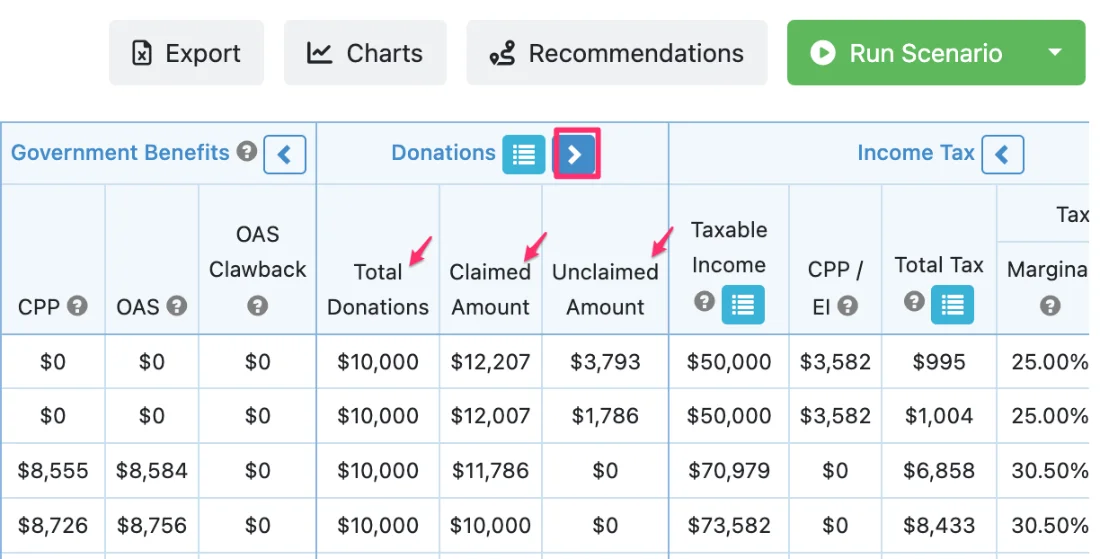Open Donations details list icon
This screenshot has height=559, width=1100.
pos(523,154)
